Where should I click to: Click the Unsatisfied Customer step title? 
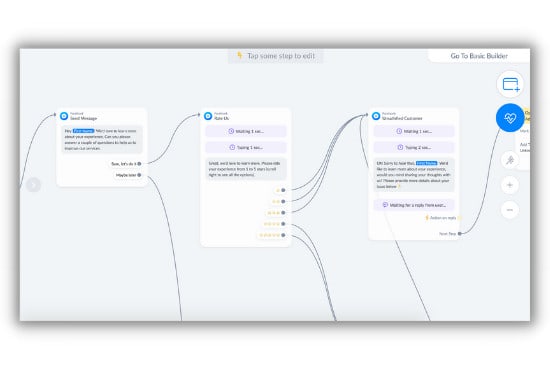[402, 119]
